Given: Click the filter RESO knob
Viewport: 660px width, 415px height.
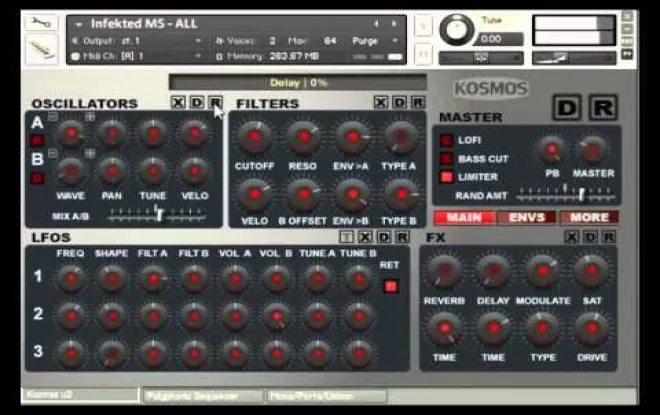Looking at the screenshot, I should point(303,137).
